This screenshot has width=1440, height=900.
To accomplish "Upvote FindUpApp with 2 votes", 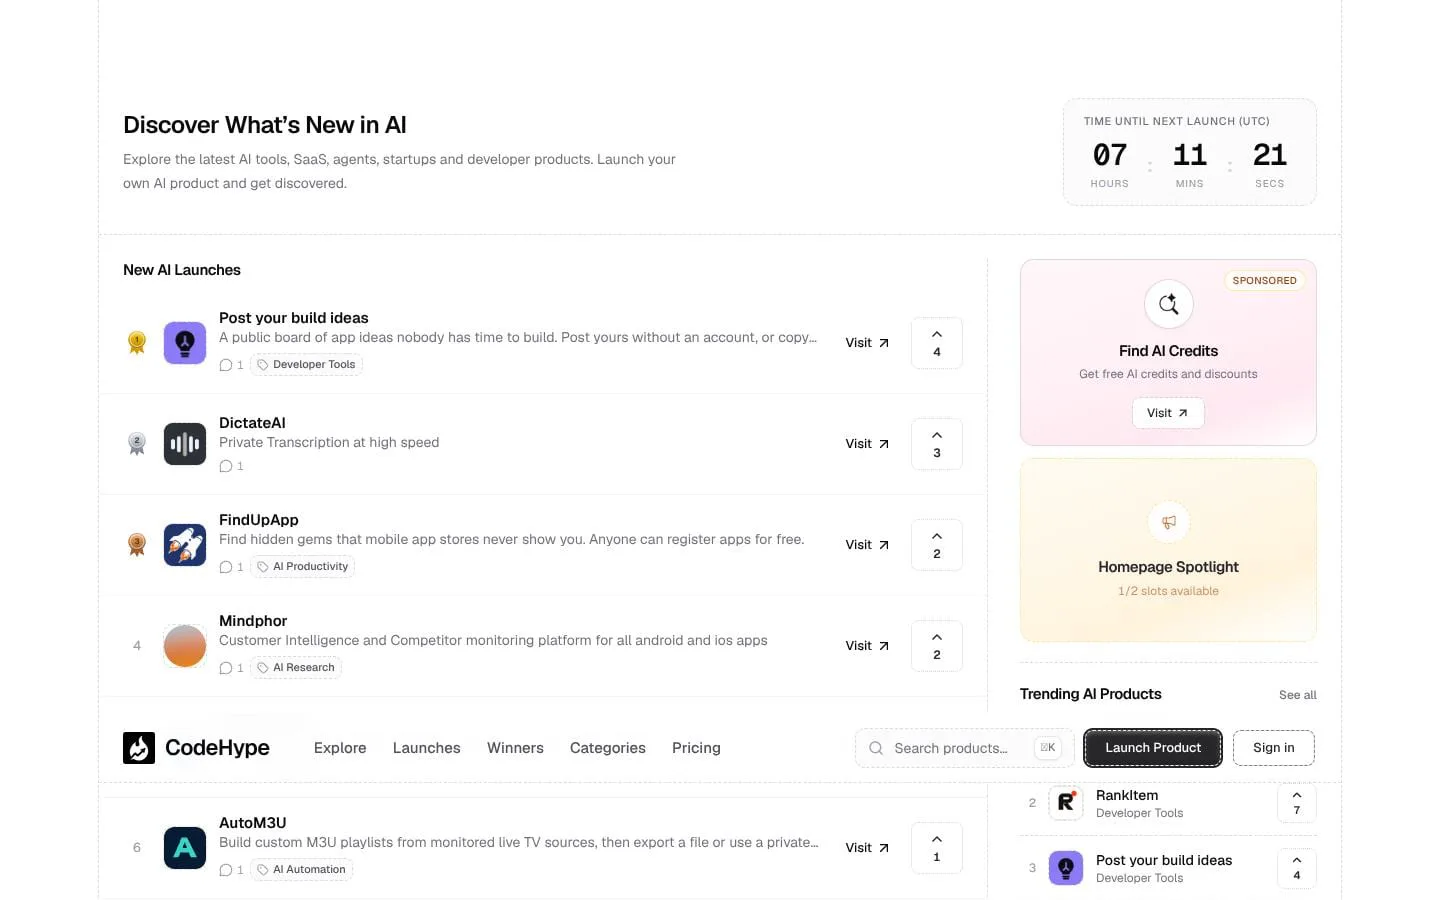I will pyautogui.click(x=937, y=545).
